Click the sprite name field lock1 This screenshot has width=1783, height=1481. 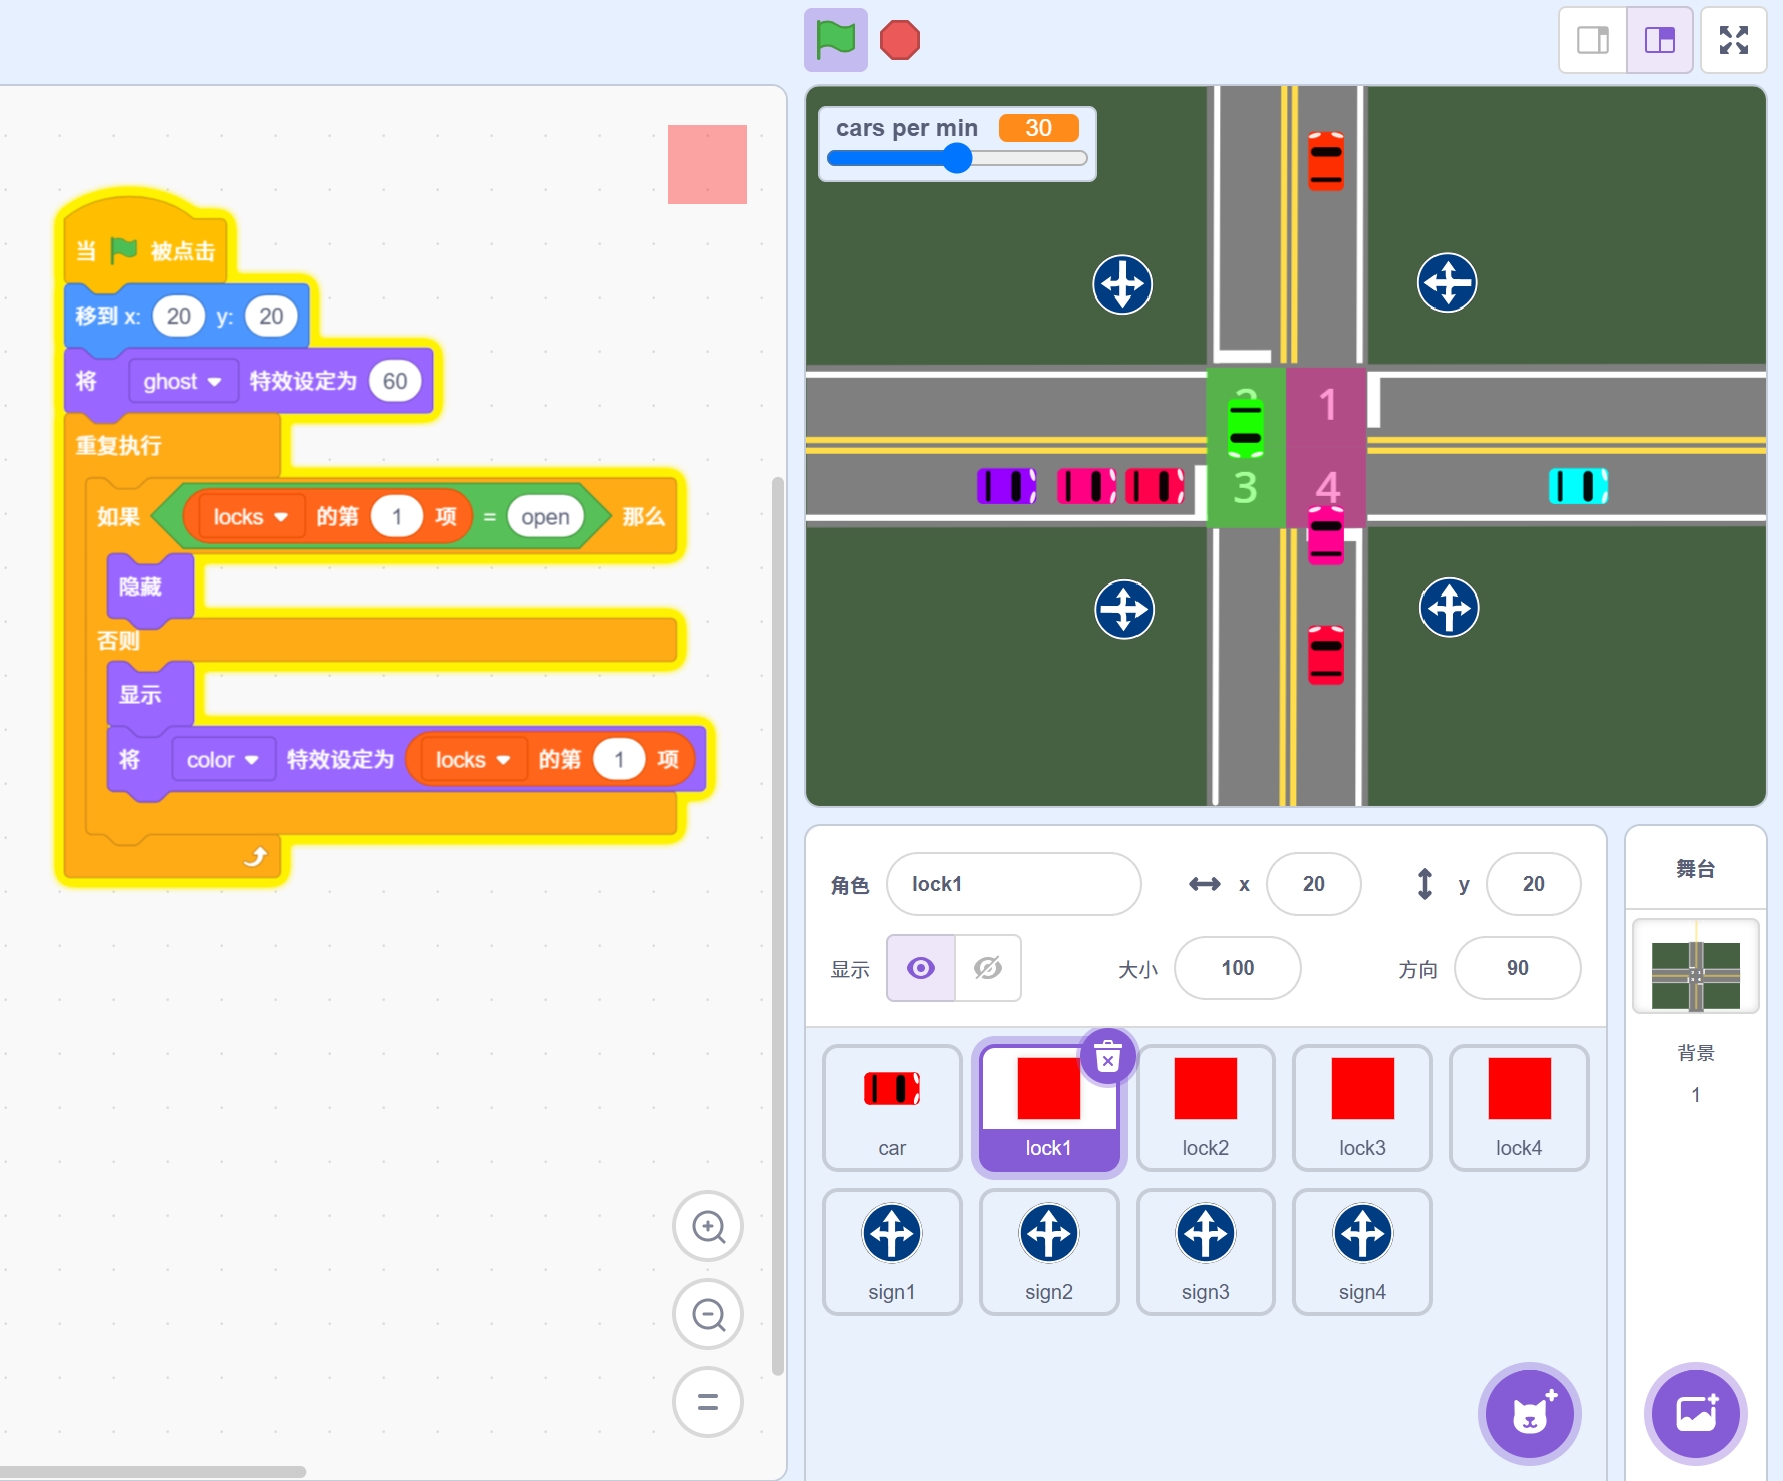pyautogui.click(x=1013, y=884)
